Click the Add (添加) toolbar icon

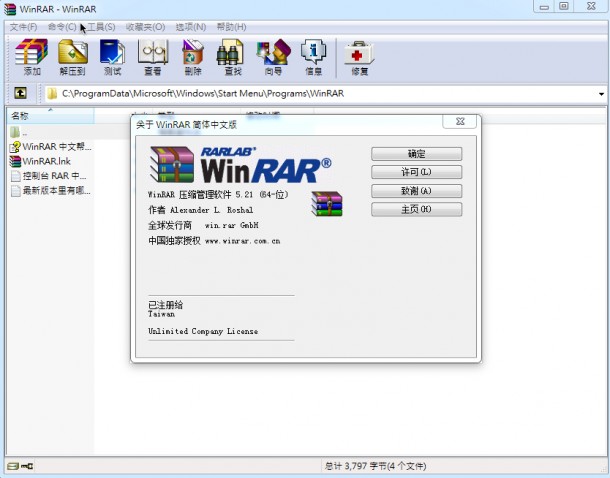[32, 57]
